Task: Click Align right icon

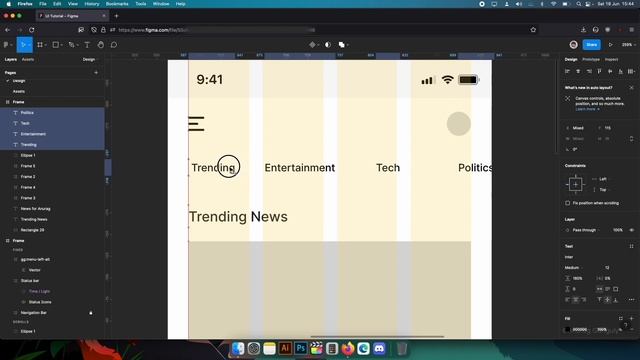Action: point(589,71)
